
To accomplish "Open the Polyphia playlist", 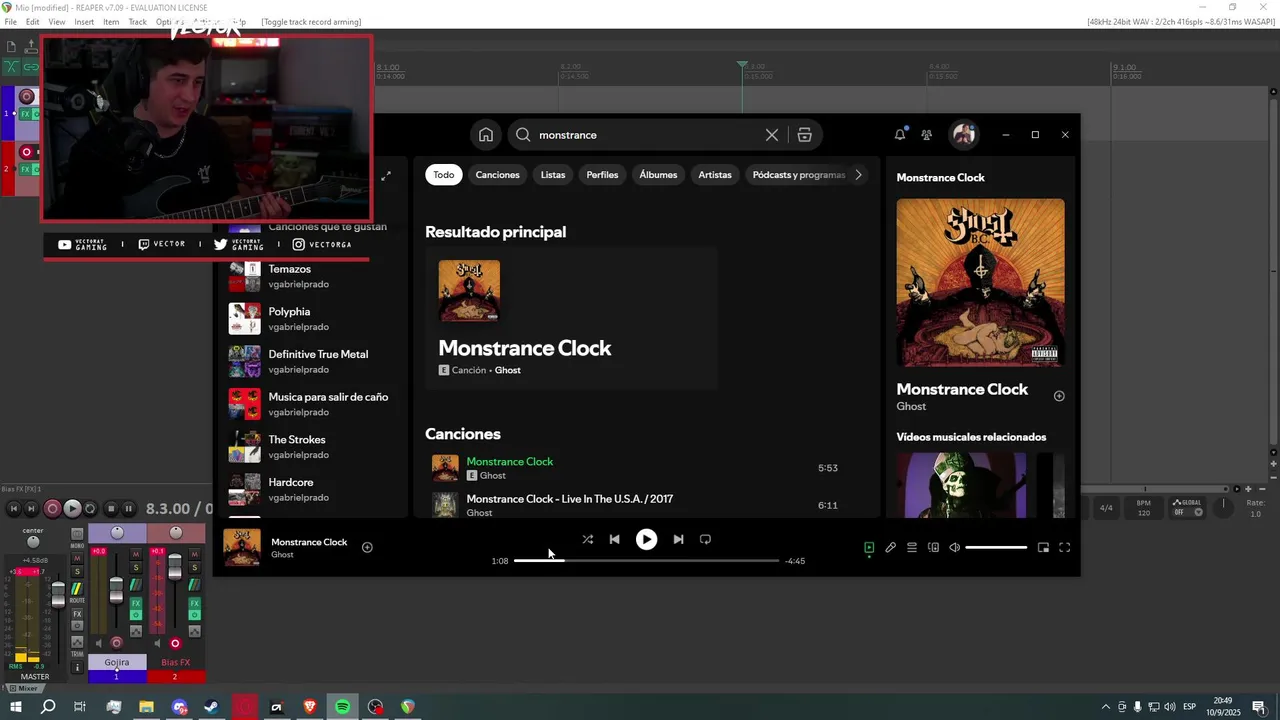I will point(308,318).
